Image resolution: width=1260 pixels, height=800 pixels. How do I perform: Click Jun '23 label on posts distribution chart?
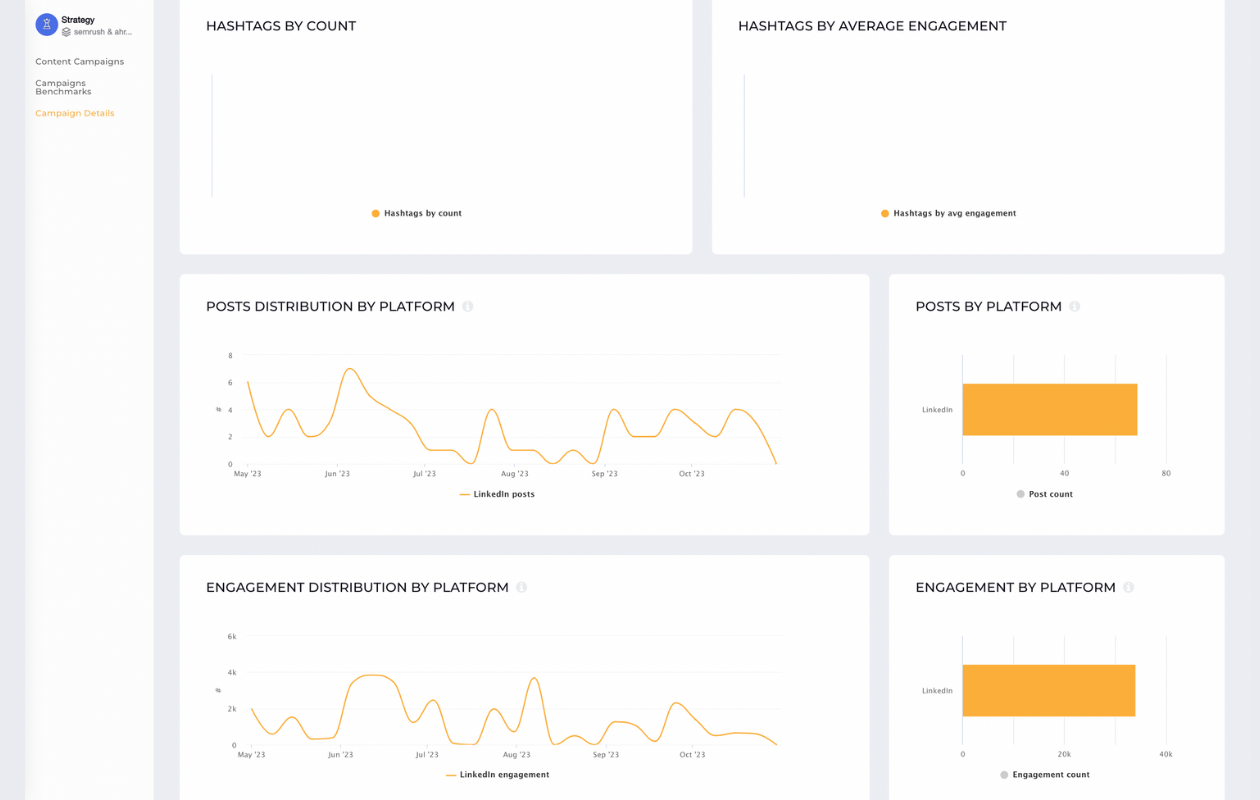pos(338,474)
